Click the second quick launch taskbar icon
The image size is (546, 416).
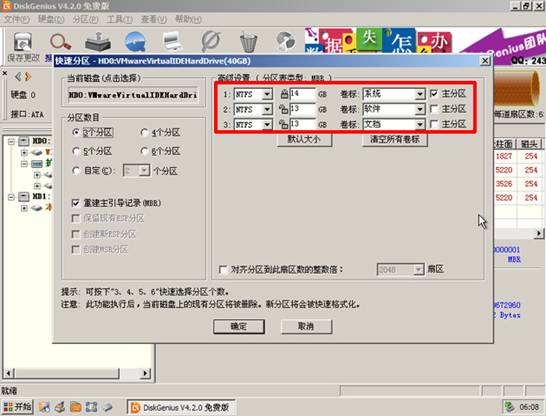pos(60,407)
